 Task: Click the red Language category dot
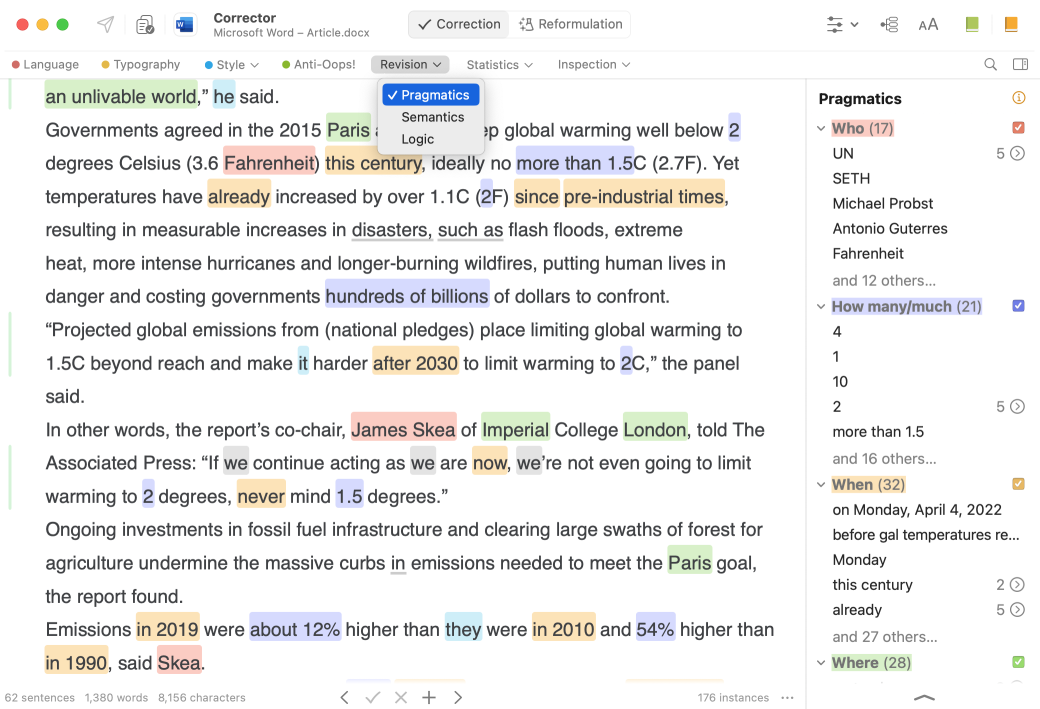tap(16, 65)
